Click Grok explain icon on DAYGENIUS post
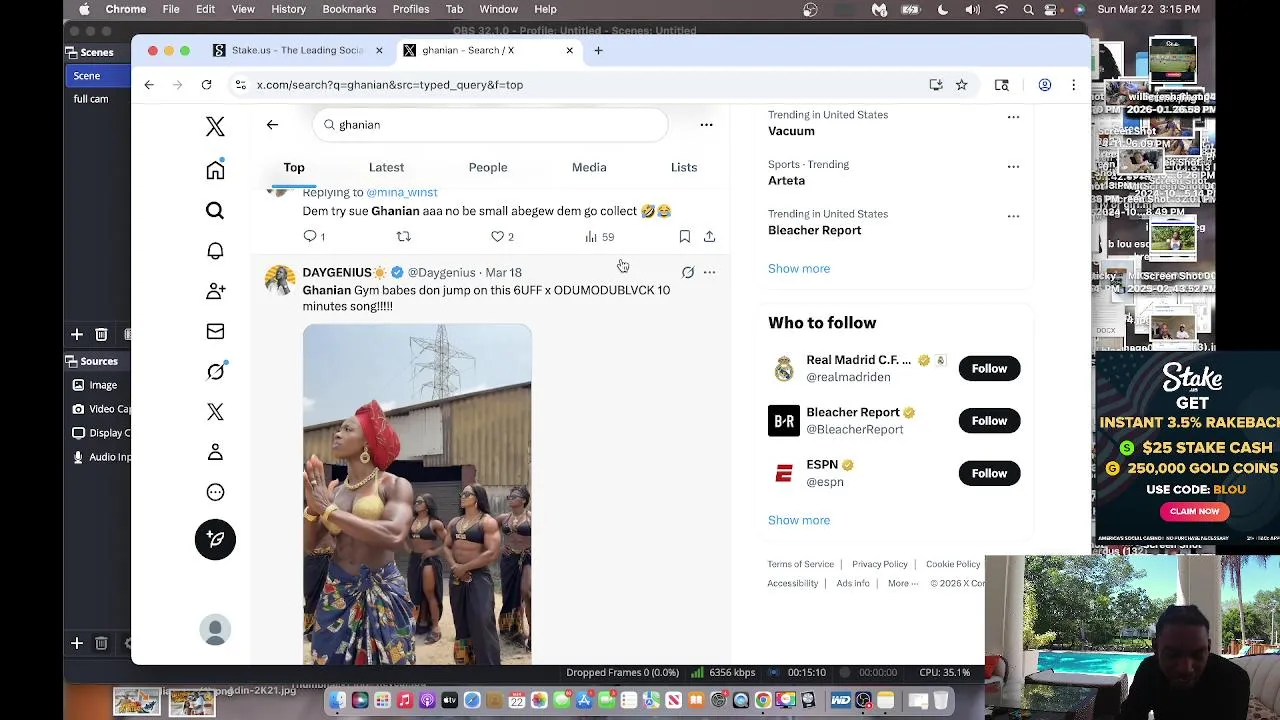The width and height of the screenshot is (1280, 720). (688, 272)
